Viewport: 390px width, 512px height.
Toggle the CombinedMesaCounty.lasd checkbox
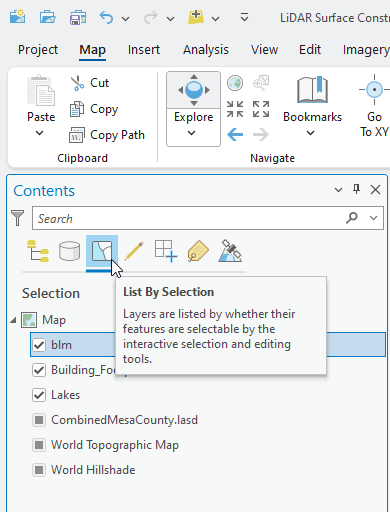(x=39, y=420)
